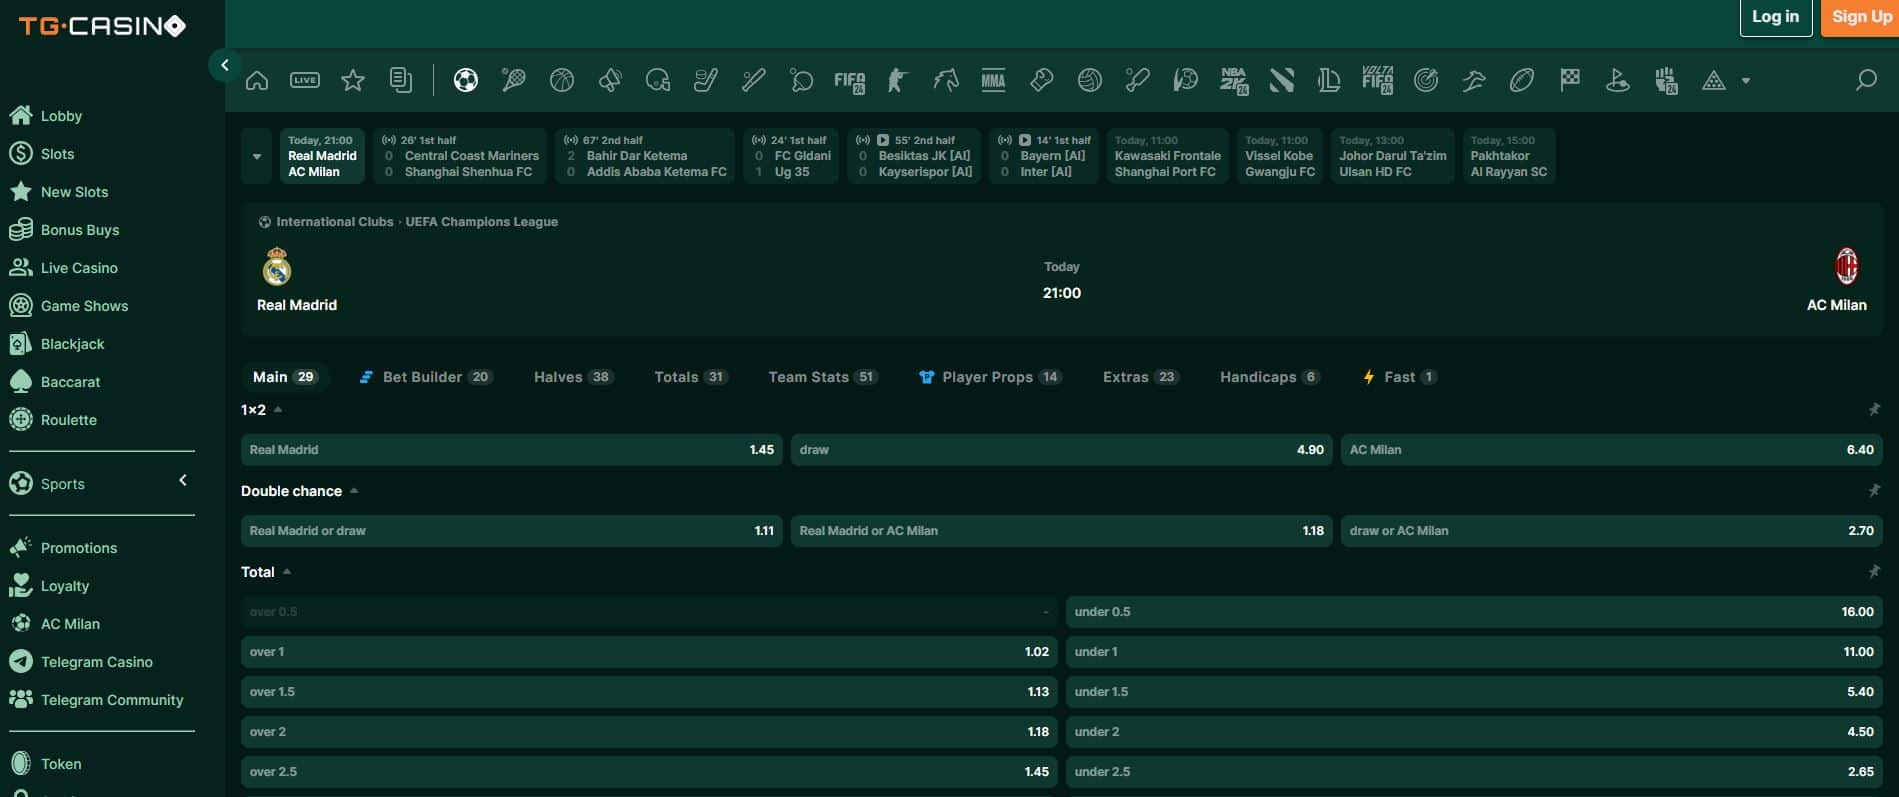
Task: Select the Basketball sport icon
Action: pyautogui.click(x=562, y=81)
